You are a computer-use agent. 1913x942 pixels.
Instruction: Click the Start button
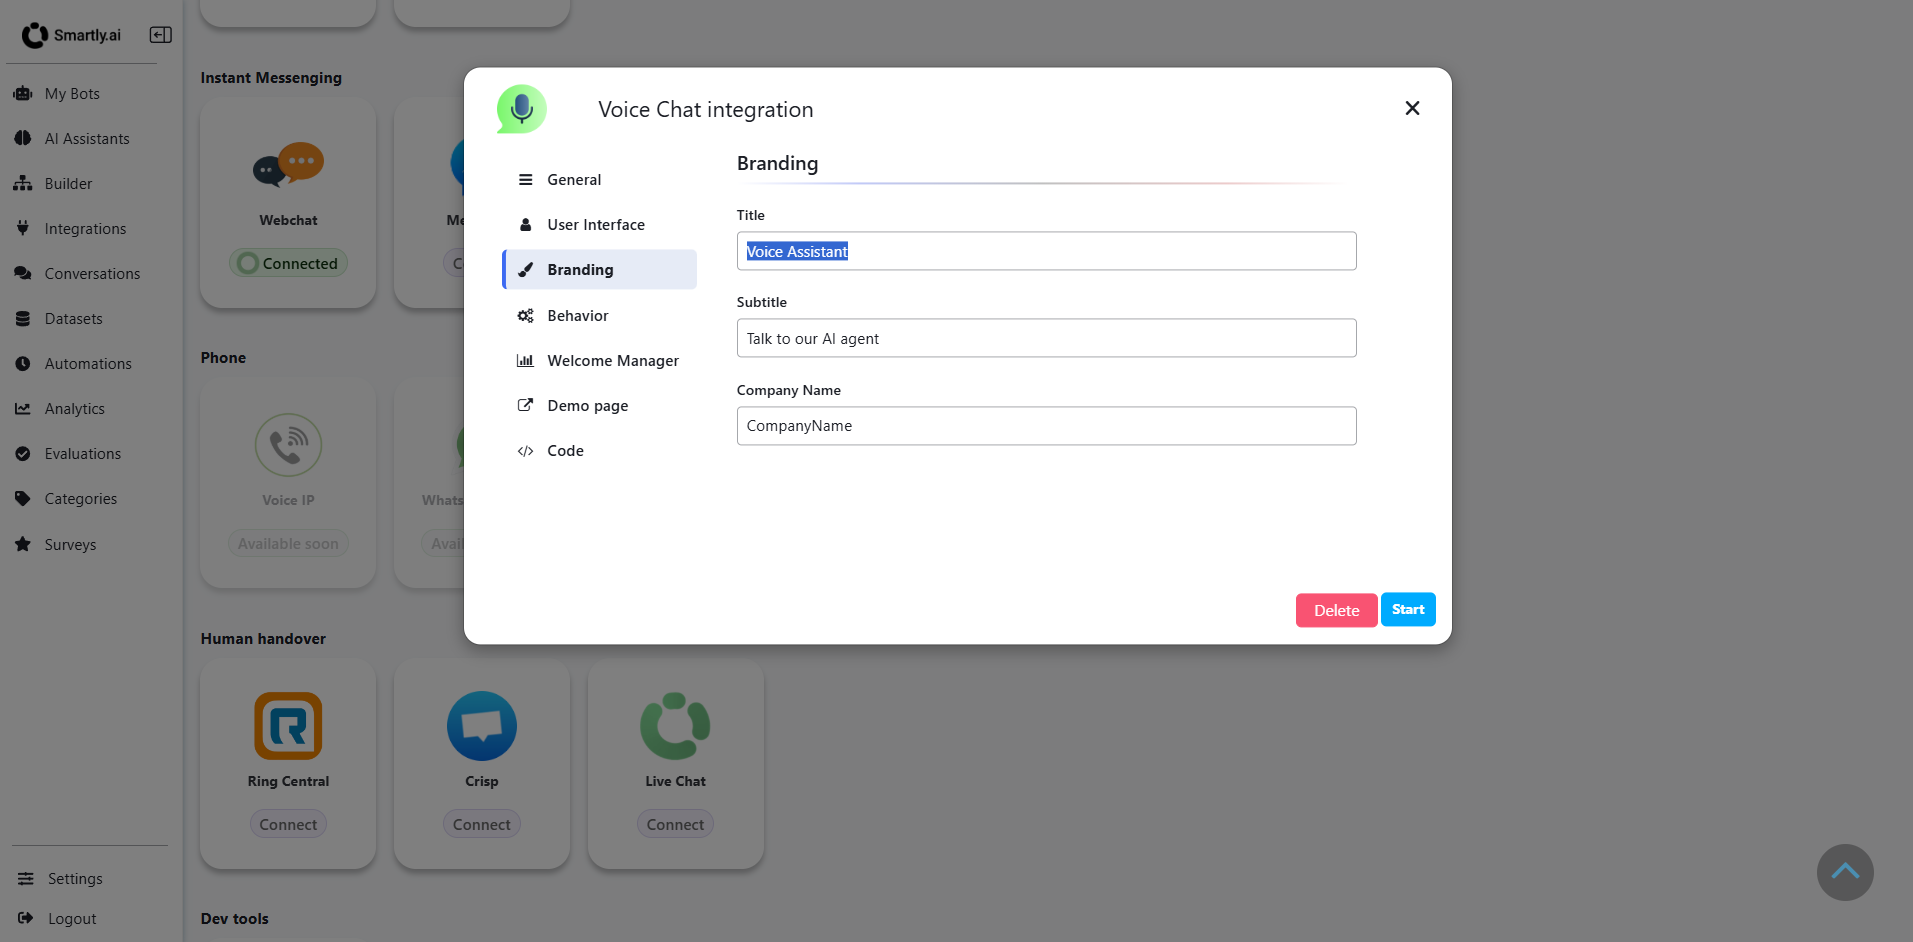[x=1407, y=609]
